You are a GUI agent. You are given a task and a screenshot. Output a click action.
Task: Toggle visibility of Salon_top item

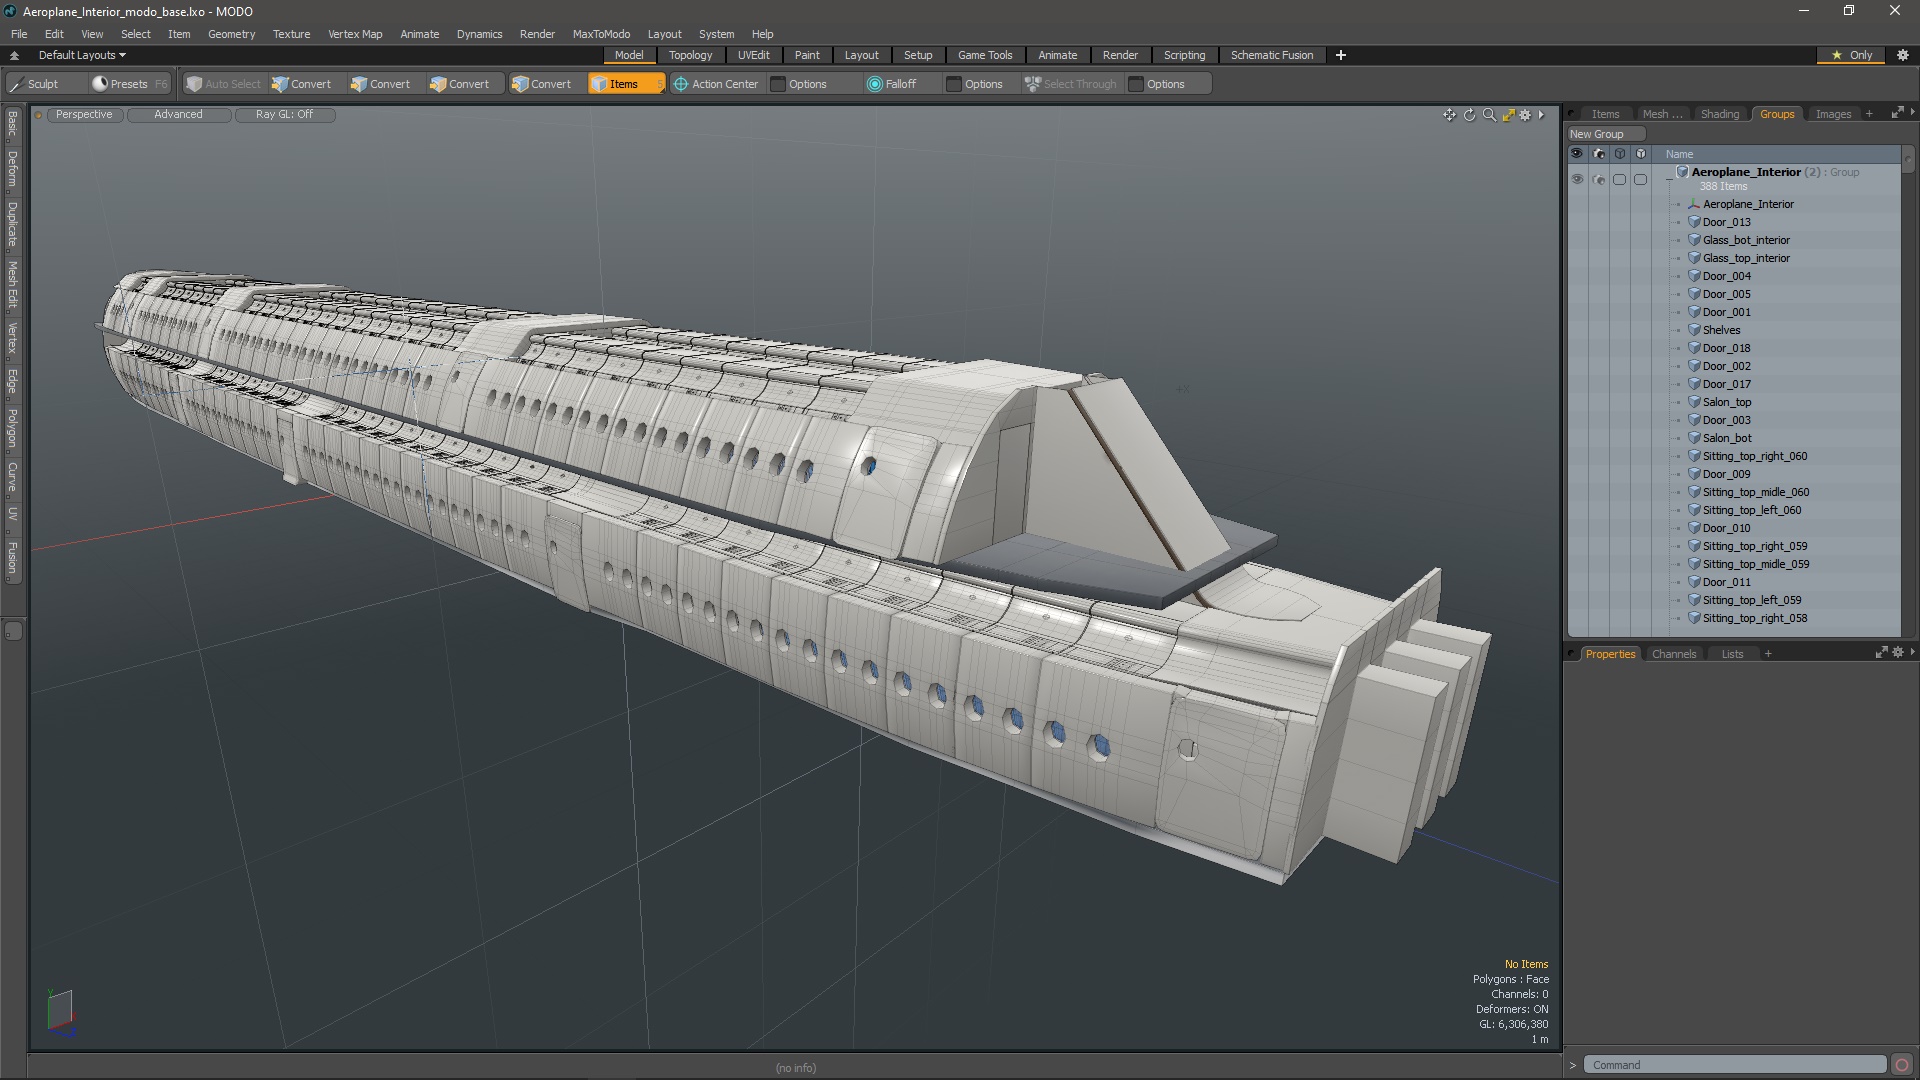[x=1576, y=401]
